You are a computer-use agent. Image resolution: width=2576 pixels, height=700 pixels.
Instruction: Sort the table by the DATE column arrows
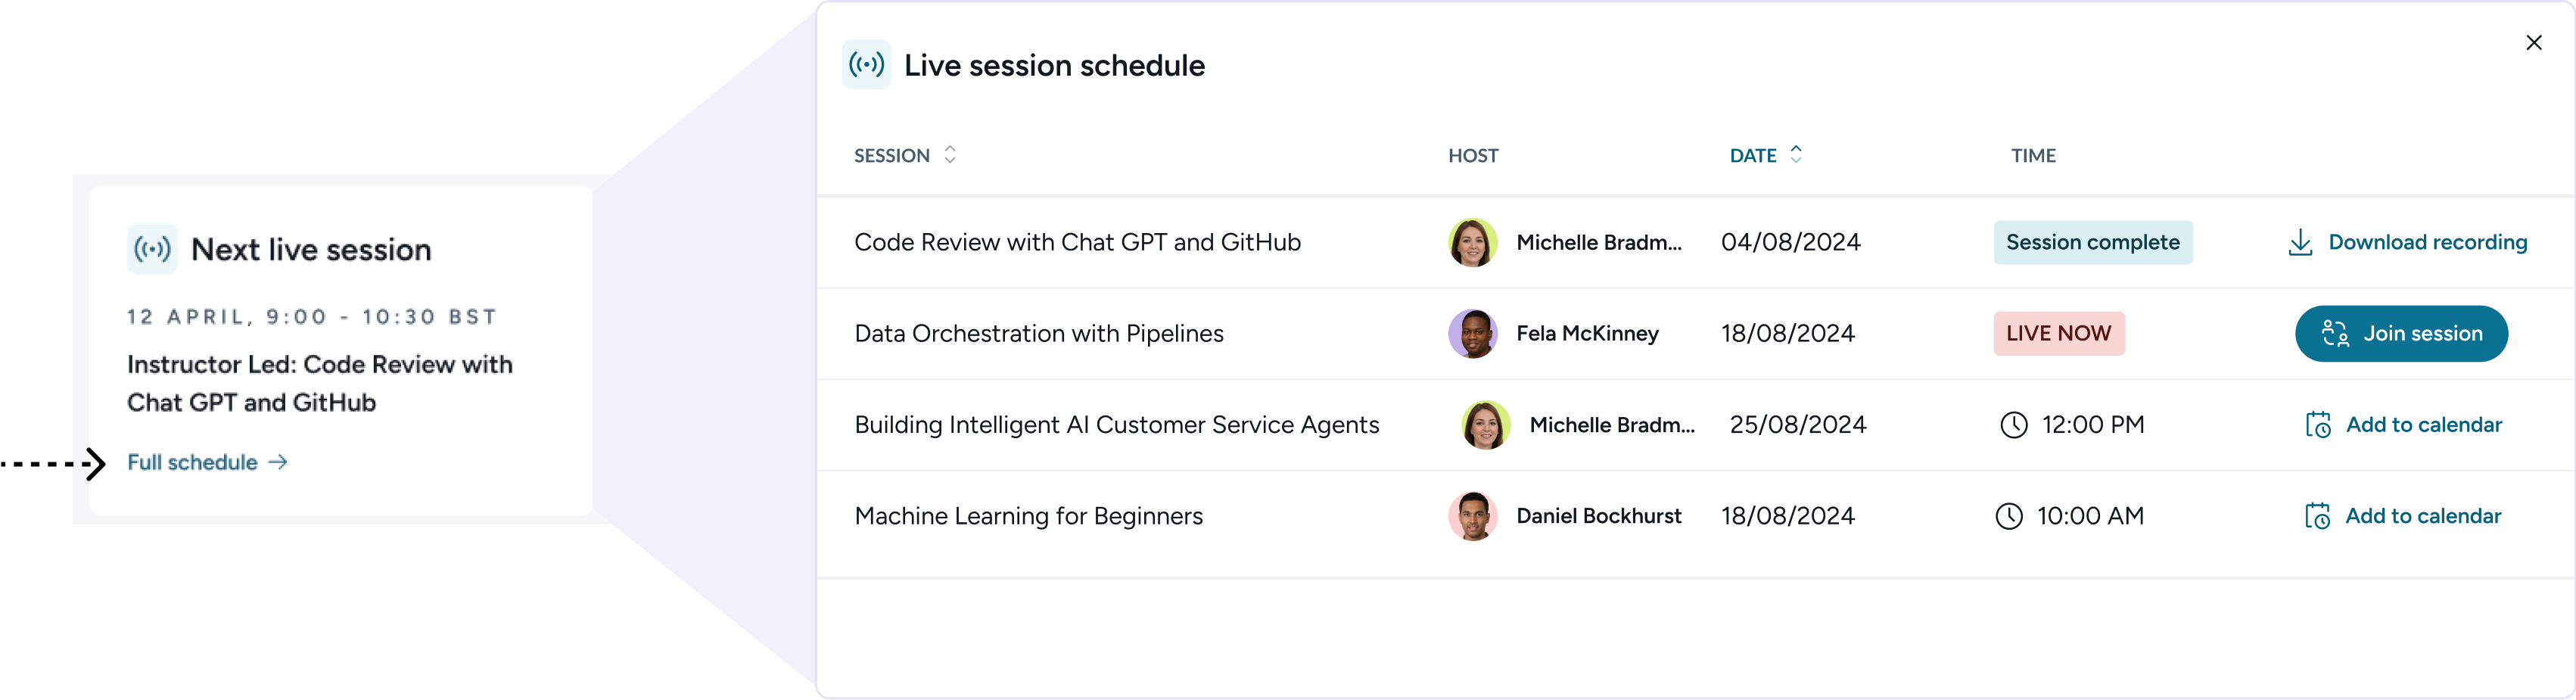(1796, 154)
